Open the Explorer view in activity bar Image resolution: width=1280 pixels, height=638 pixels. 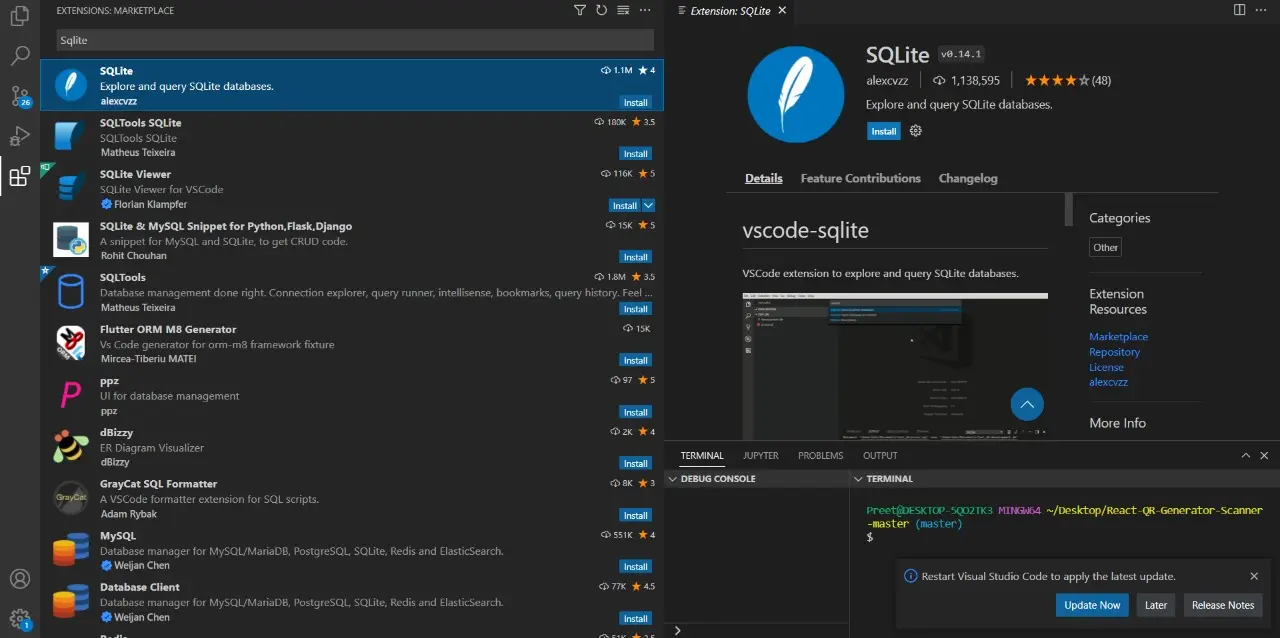pyautogui.click(x=19, y=16)
